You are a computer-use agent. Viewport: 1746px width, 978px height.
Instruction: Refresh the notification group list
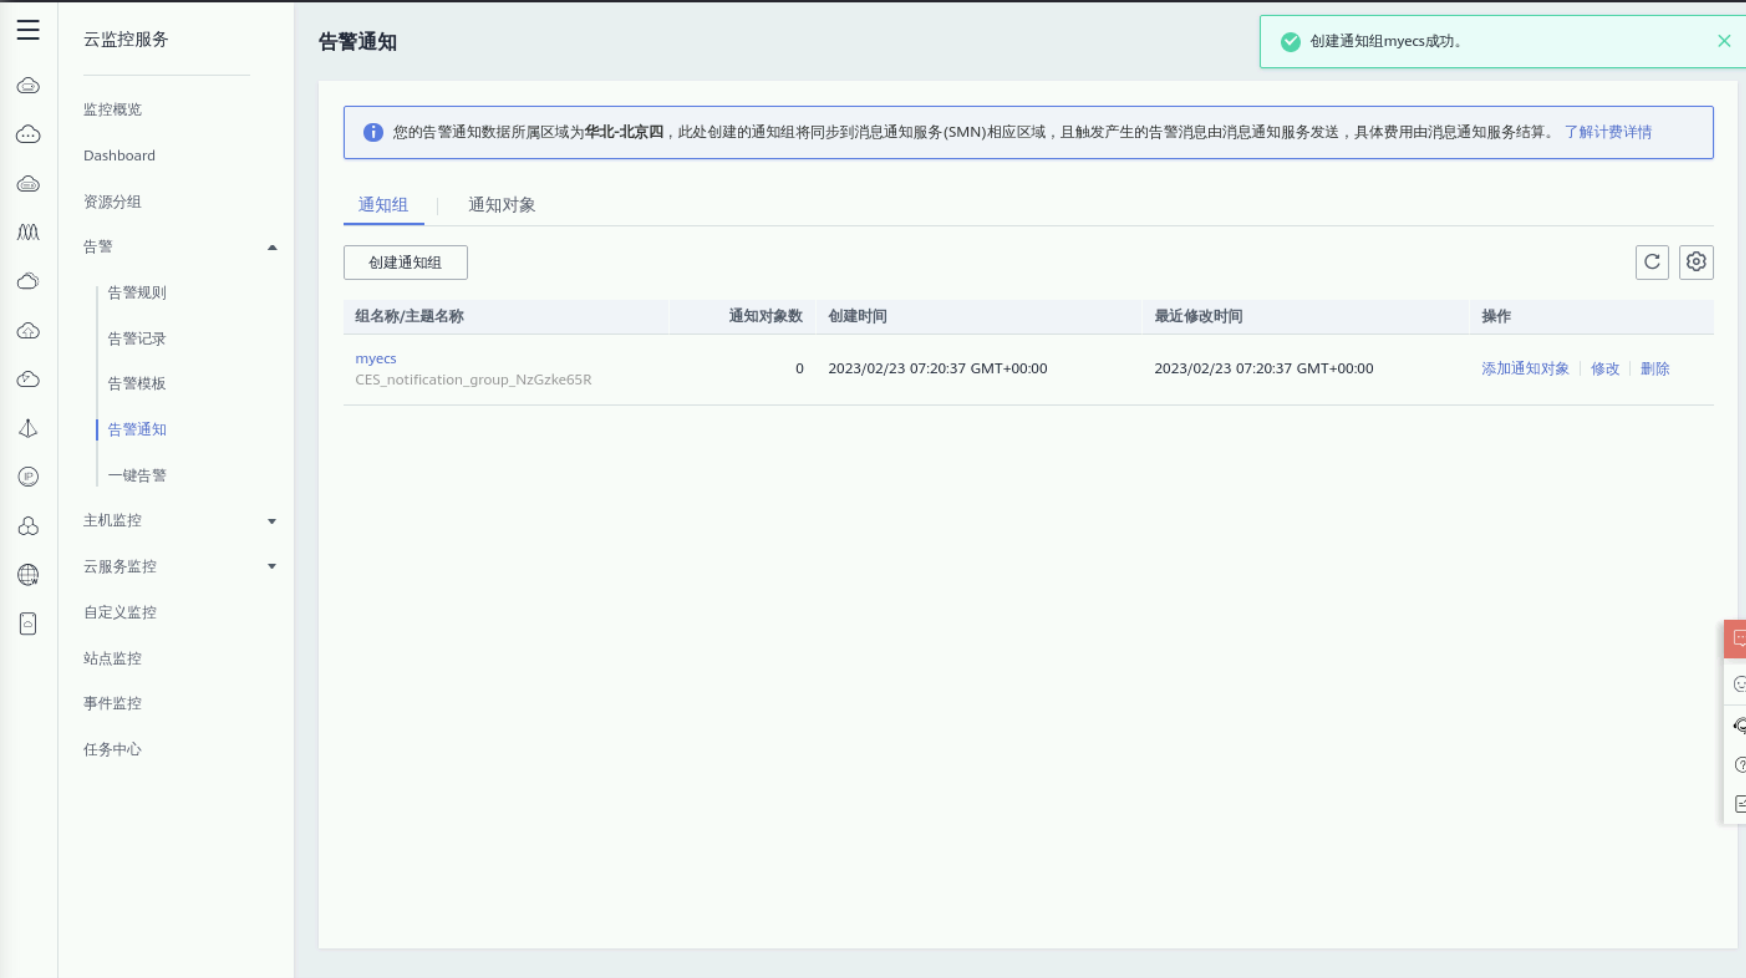(x=1652, y=262)
